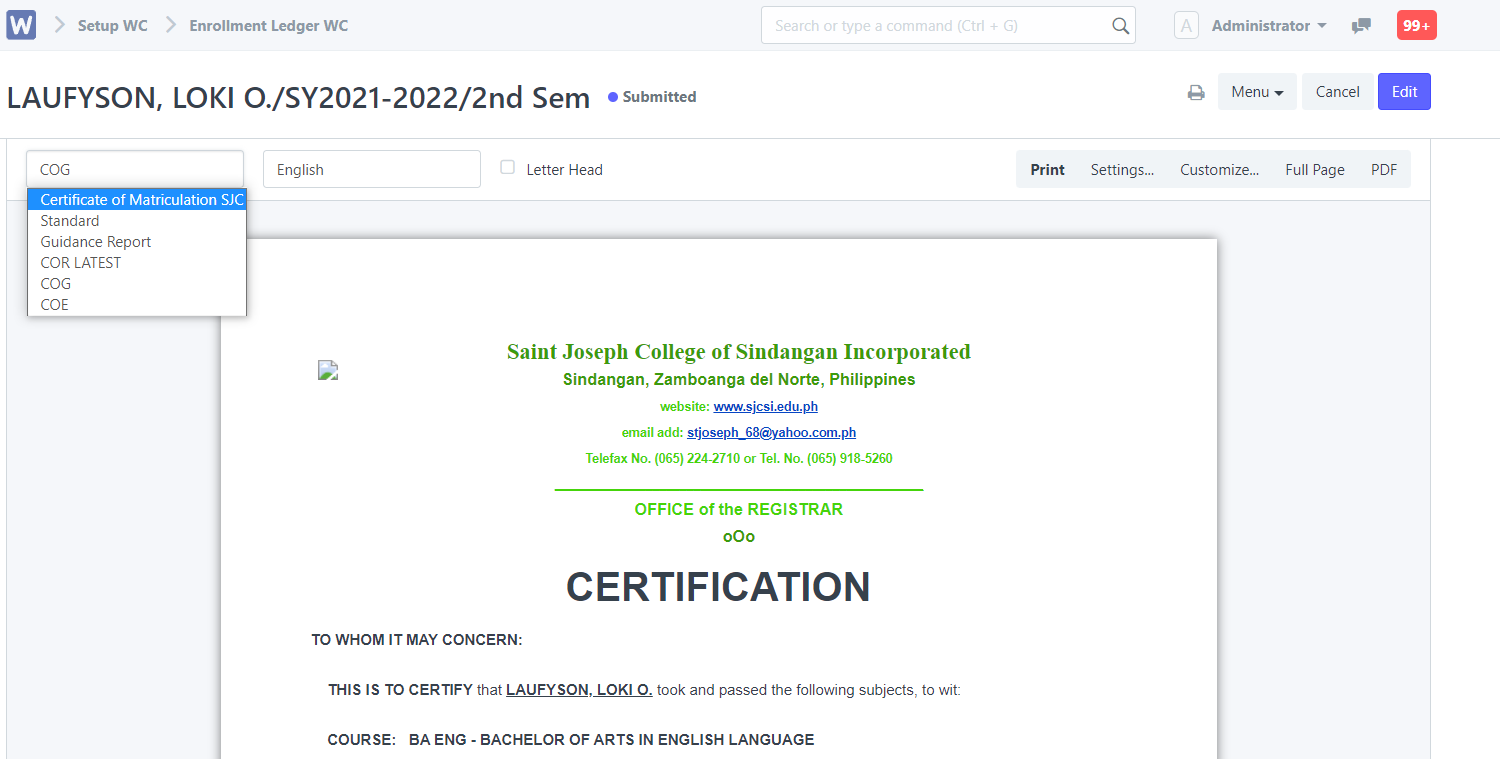Screen dimensions: 1500x759
Task: Visit the www.sjcsi.edu.ph link
Action: pos(765,406)
